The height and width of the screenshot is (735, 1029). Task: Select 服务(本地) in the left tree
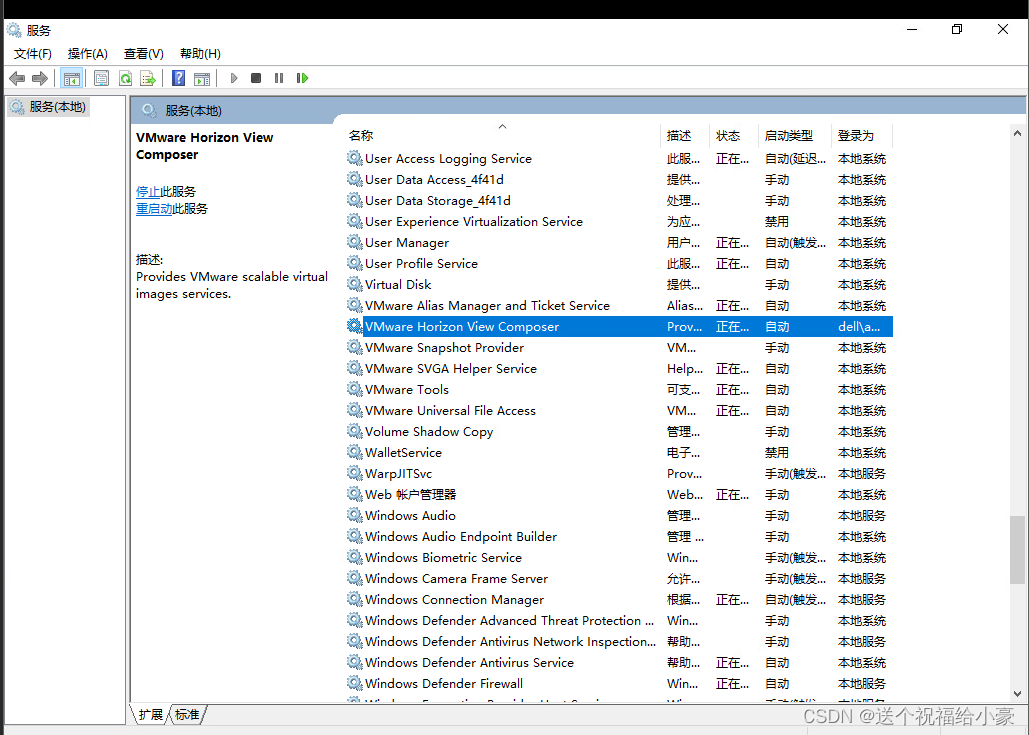[49, 106]
